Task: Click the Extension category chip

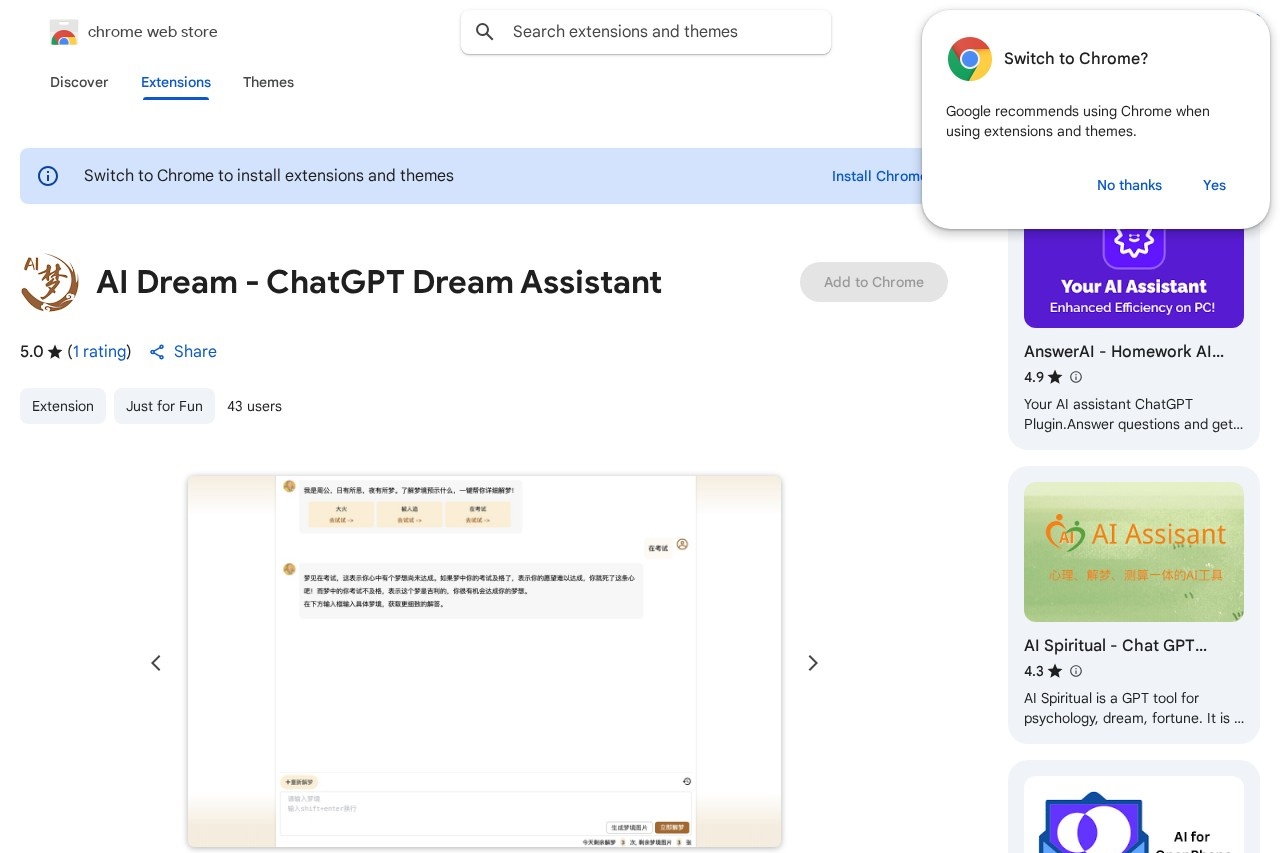Action: coord(63,406)
